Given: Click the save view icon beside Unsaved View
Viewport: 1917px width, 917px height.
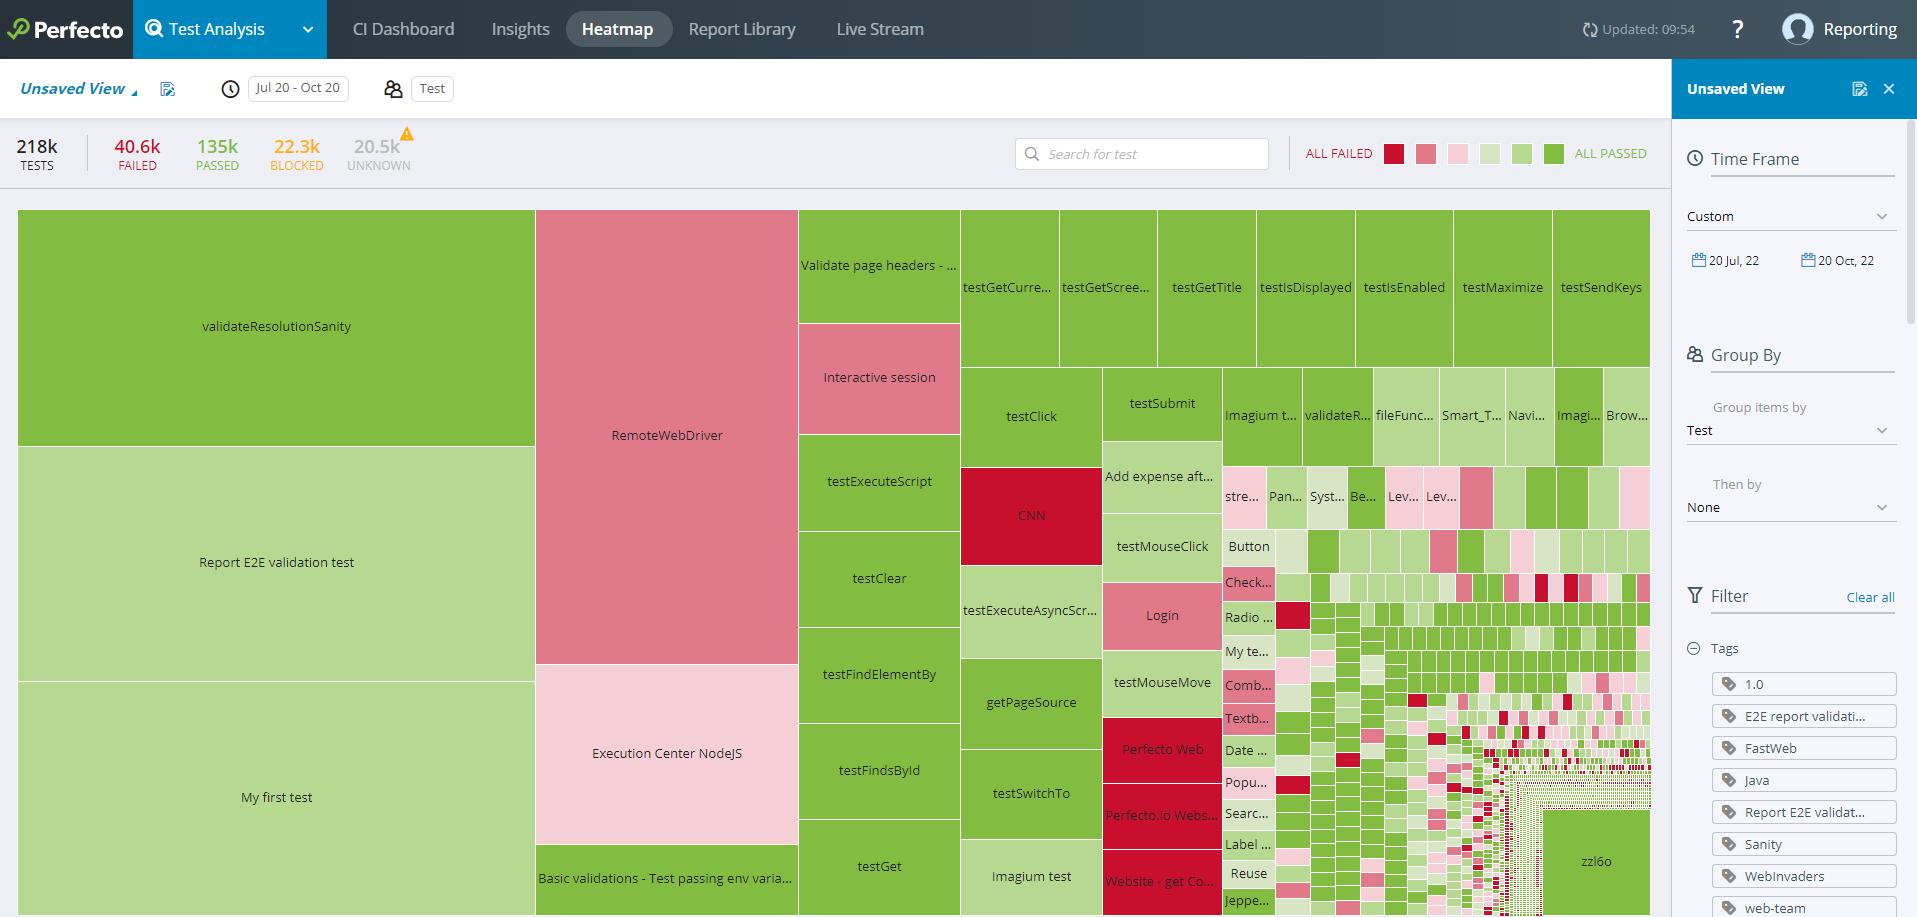Looking at the screenshot, I should click(168, 89).
